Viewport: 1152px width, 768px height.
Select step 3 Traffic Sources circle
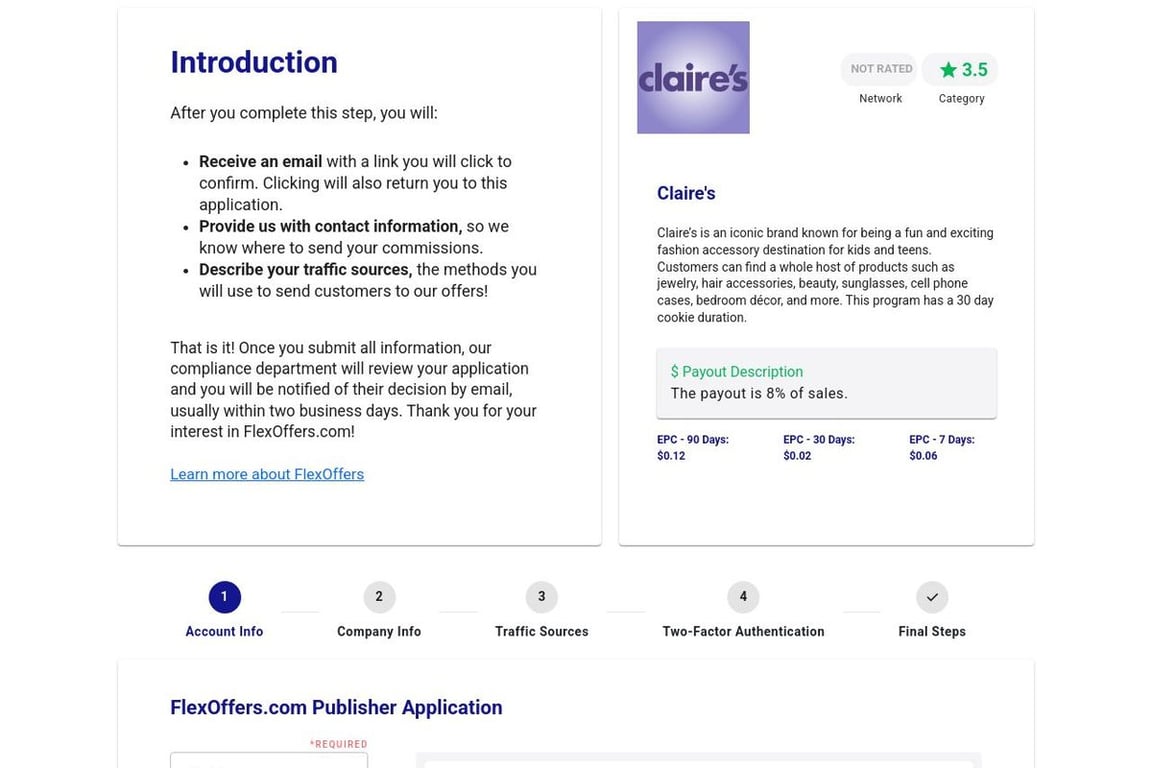pos(541,597)
